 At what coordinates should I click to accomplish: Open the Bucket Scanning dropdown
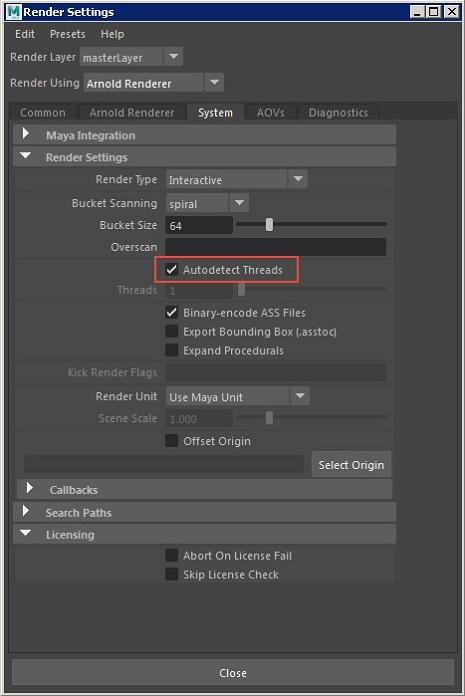(207, 203)
